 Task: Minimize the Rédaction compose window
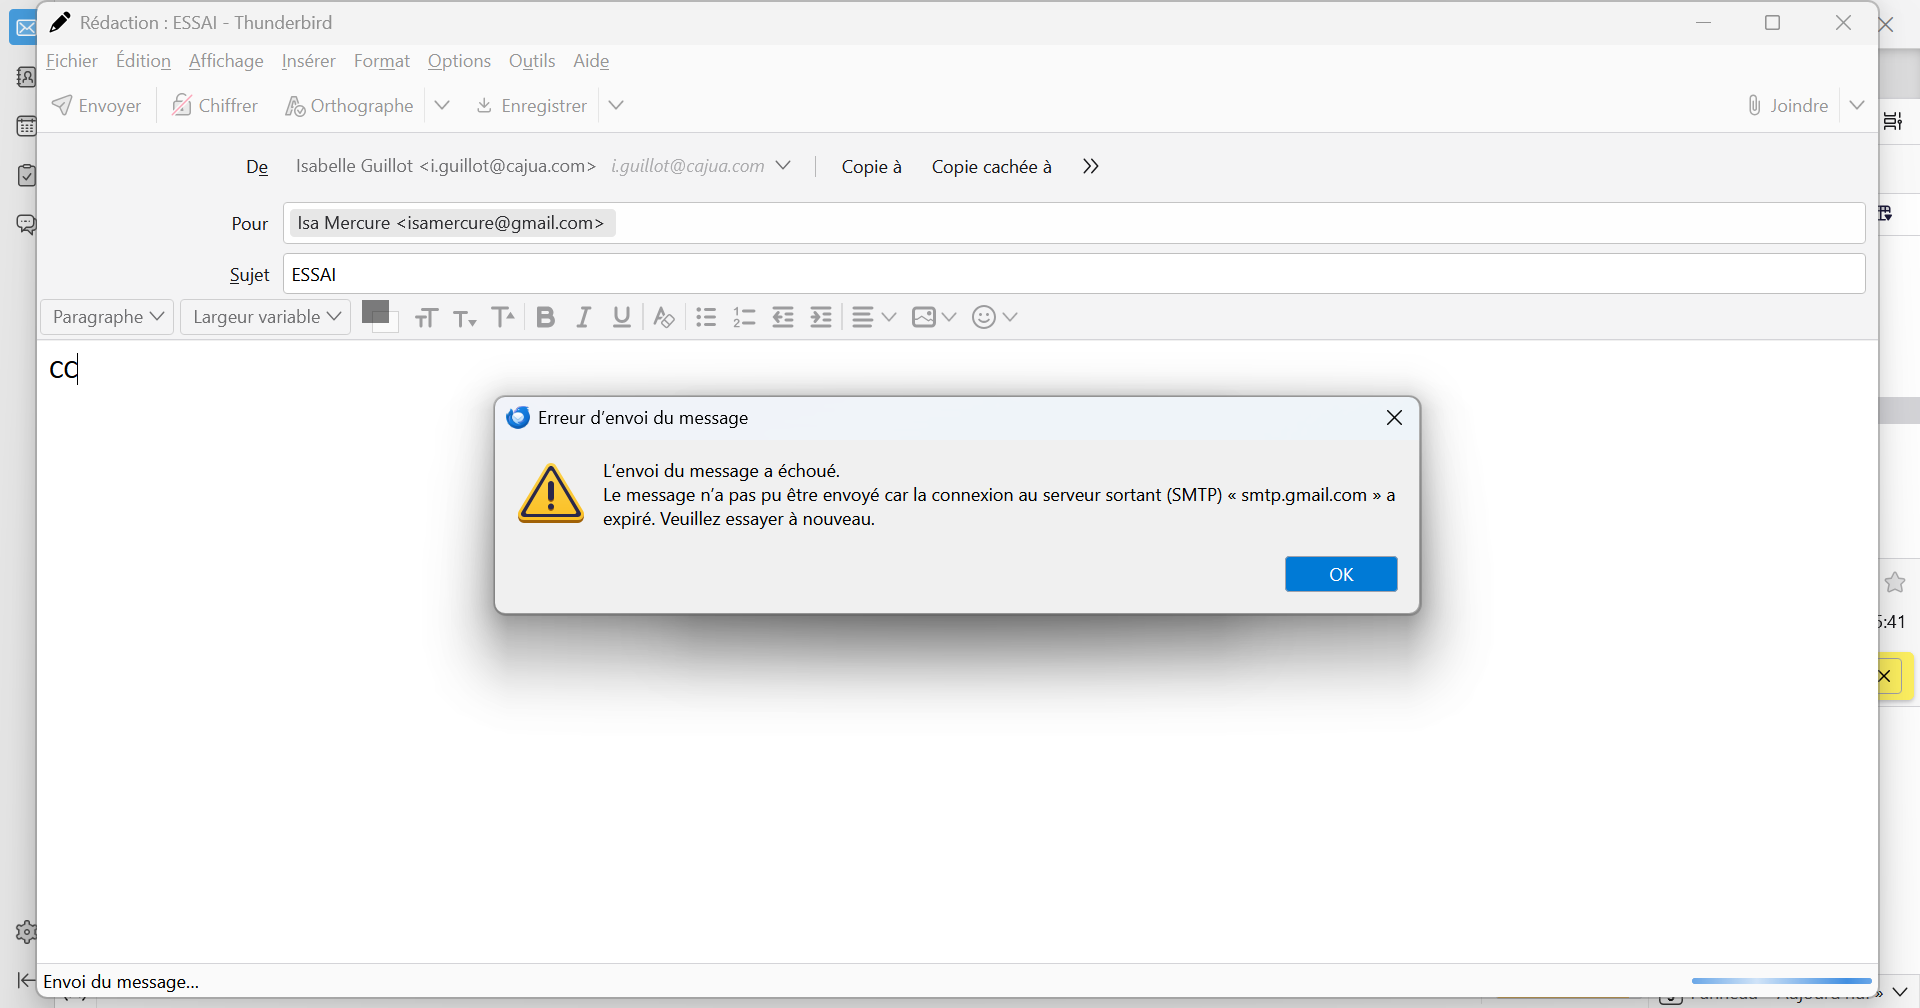click(1705, 22)
